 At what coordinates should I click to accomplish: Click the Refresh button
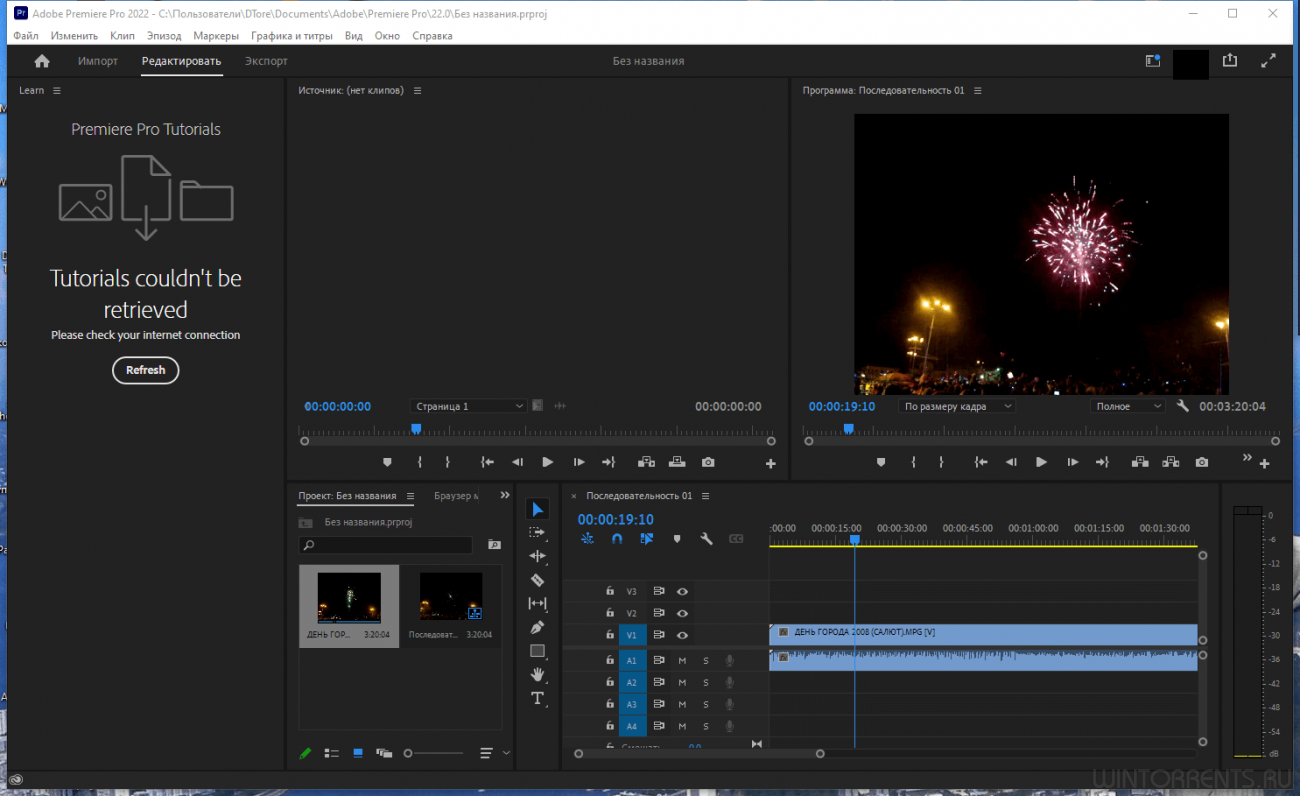click(x=145, y=370)
